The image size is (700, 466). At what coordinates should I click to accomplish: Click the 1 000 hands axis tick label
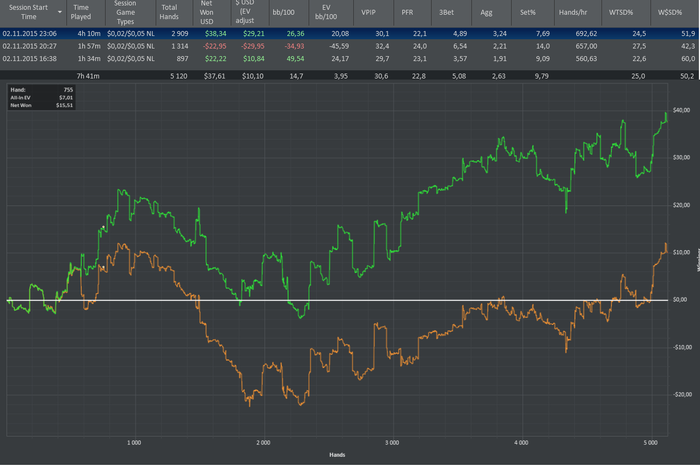click(134, 443)
